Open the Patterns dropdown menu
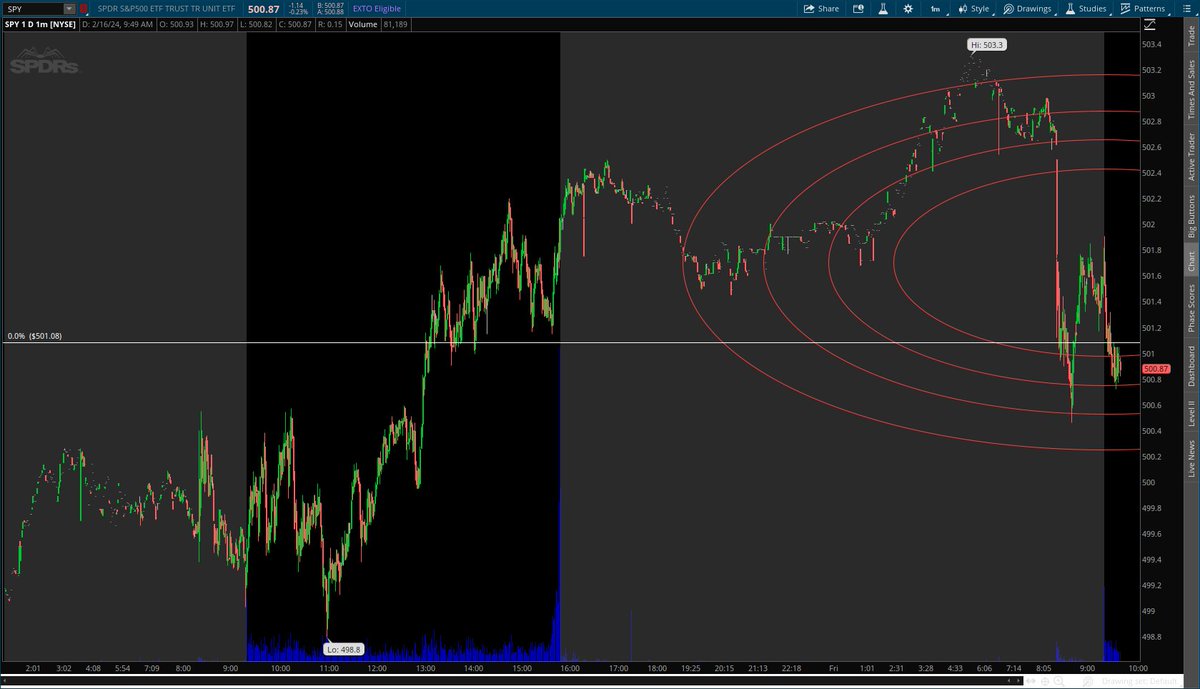 (1142, 8)
